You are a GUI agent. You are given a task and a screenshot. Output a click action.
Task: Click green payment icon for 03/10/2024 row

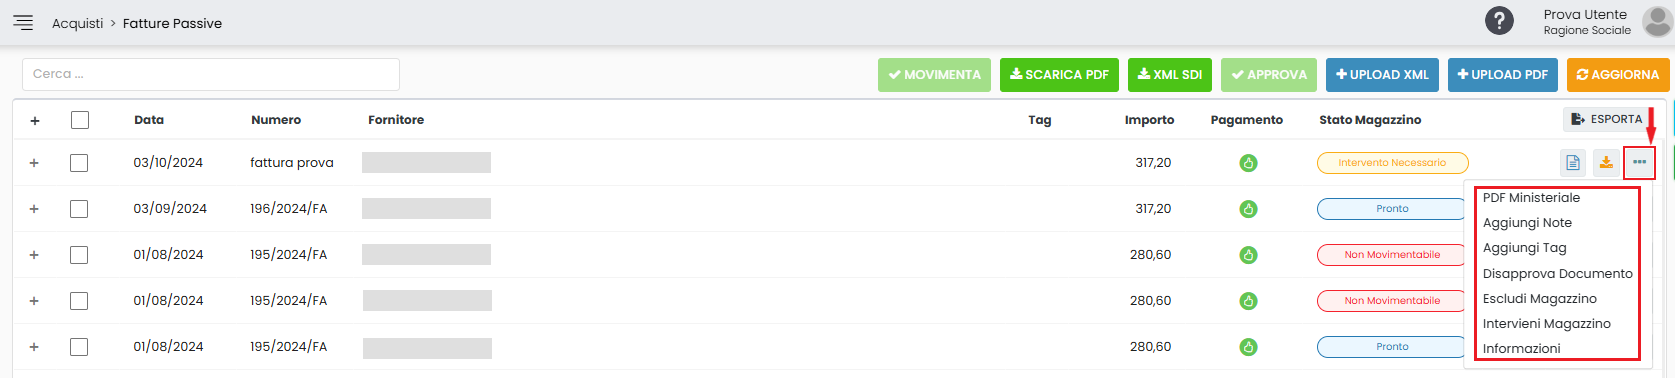click(1248, 163)
